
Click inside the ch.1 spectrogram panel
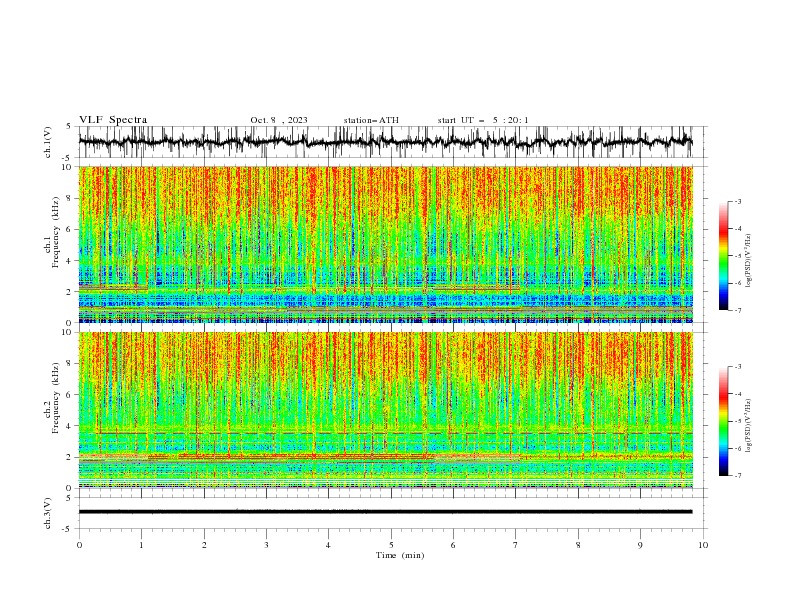[385, 244]
